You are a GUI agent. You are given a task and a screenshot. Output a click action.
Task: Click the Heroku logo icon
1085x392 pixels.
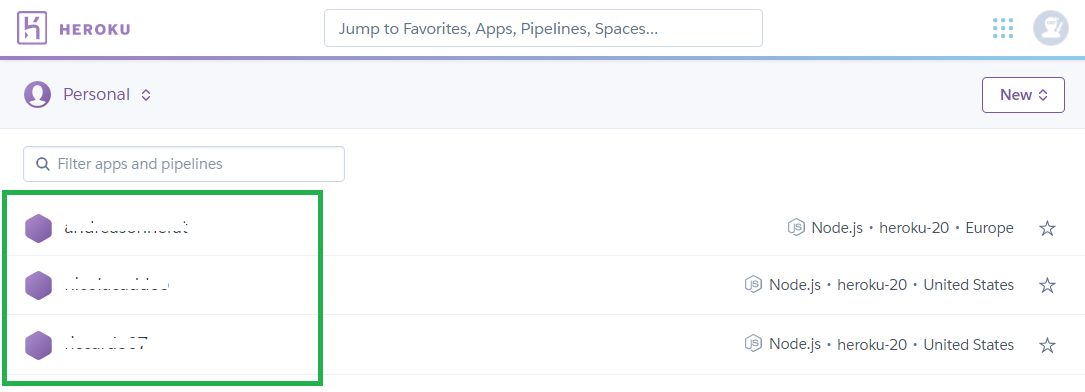click(32, 28)
